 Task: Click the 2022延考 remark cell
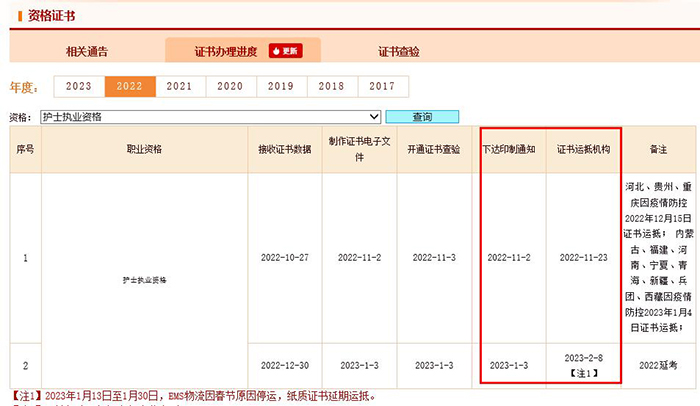[658, 365]
